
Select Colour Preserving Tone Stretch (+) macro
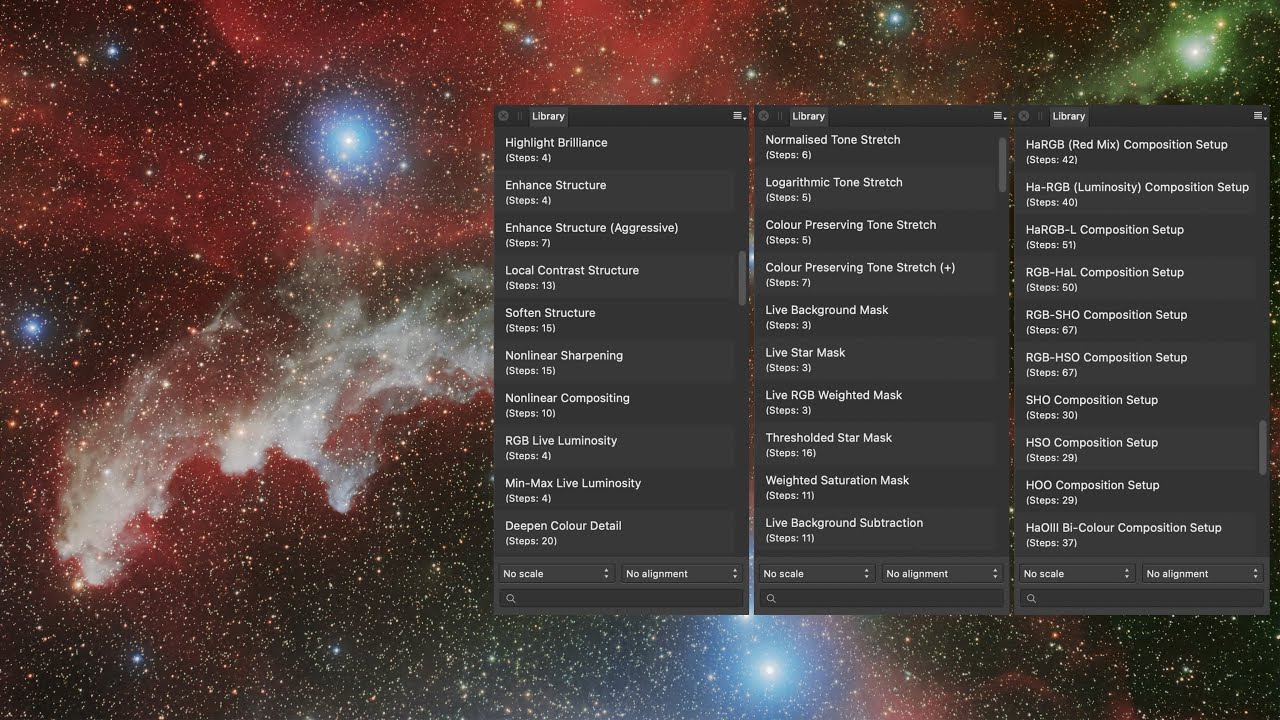tap(875, 274)
